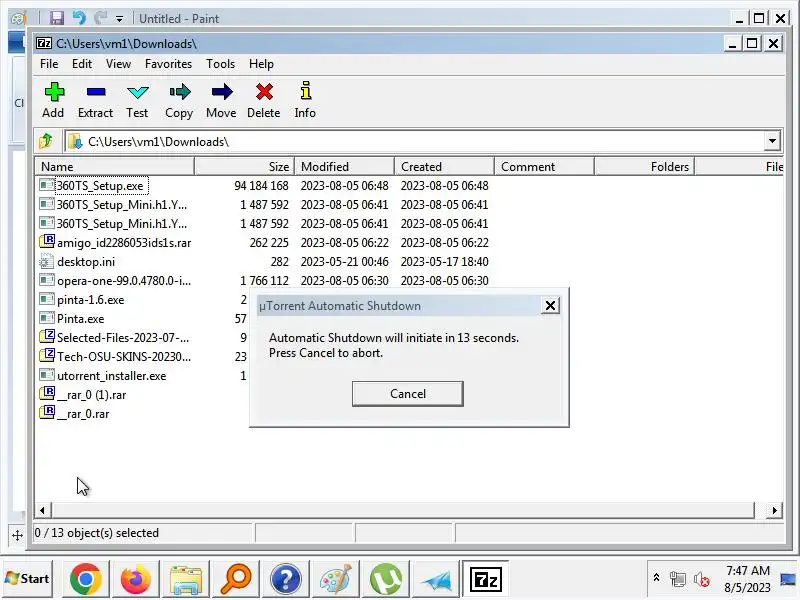Open the View menu
Image resolution: width=800 pixels, height=600 pixels.
click(118, 64)
